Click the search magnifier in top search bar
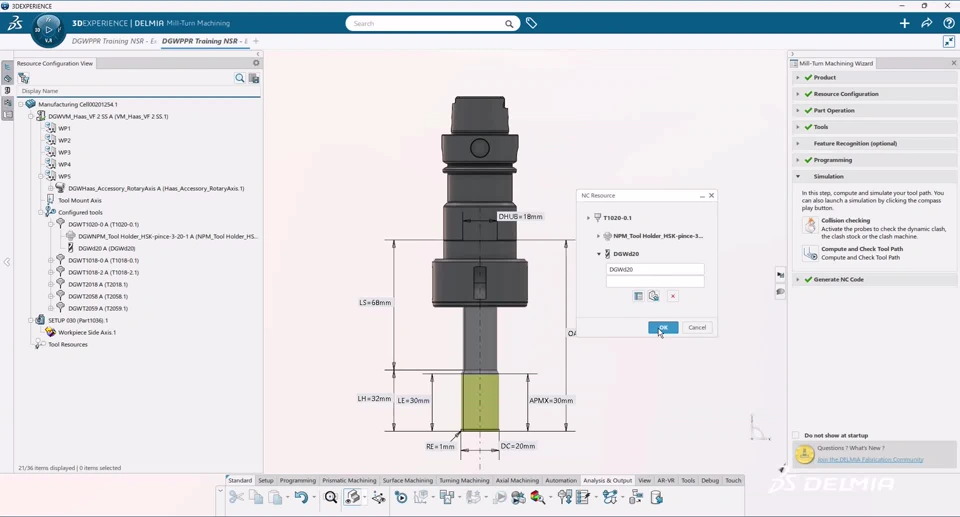Screen dimensions: 960x517 click(x=509, y=24)
